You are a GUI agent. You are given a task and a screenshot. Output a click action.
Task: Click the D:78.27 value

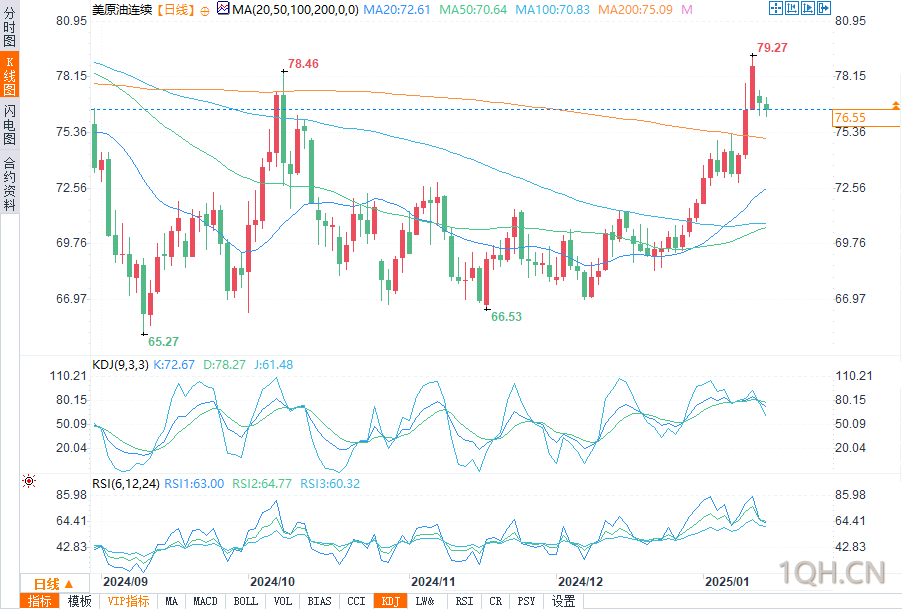click(x=224, y=365)
